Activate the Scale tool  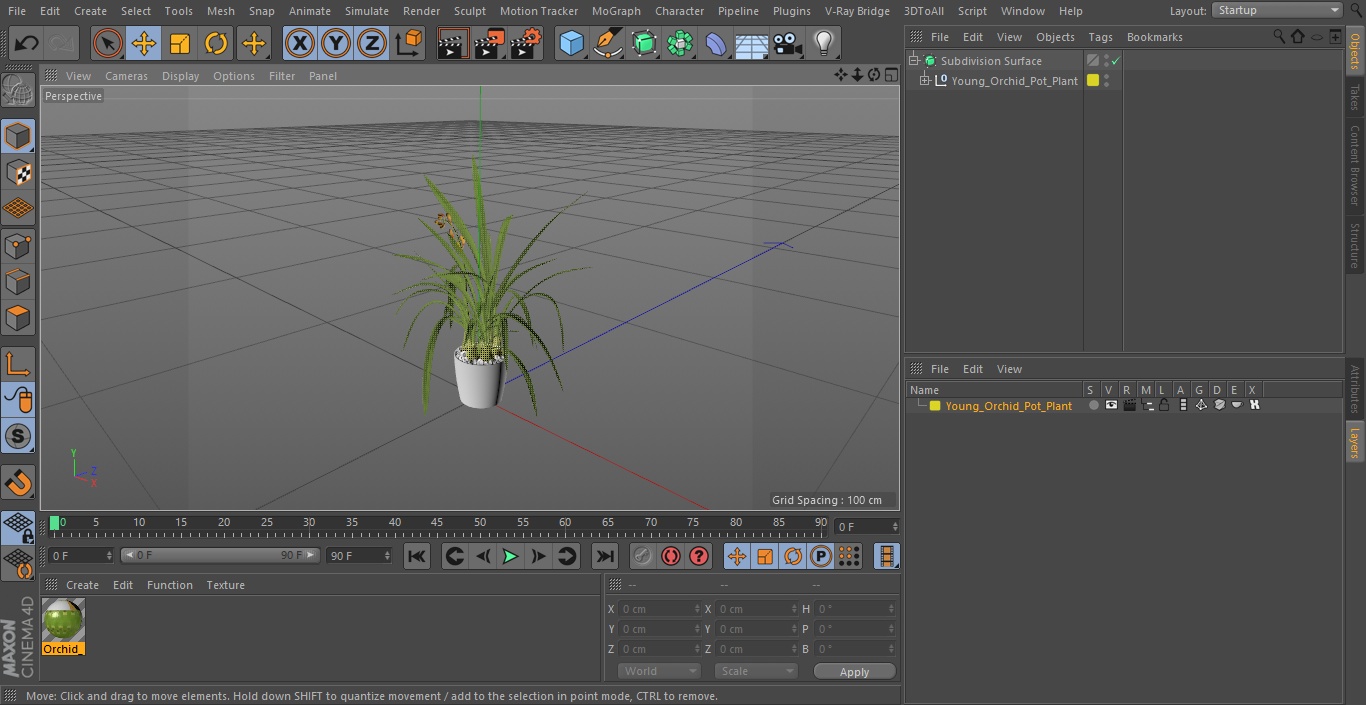coord(180,43)
